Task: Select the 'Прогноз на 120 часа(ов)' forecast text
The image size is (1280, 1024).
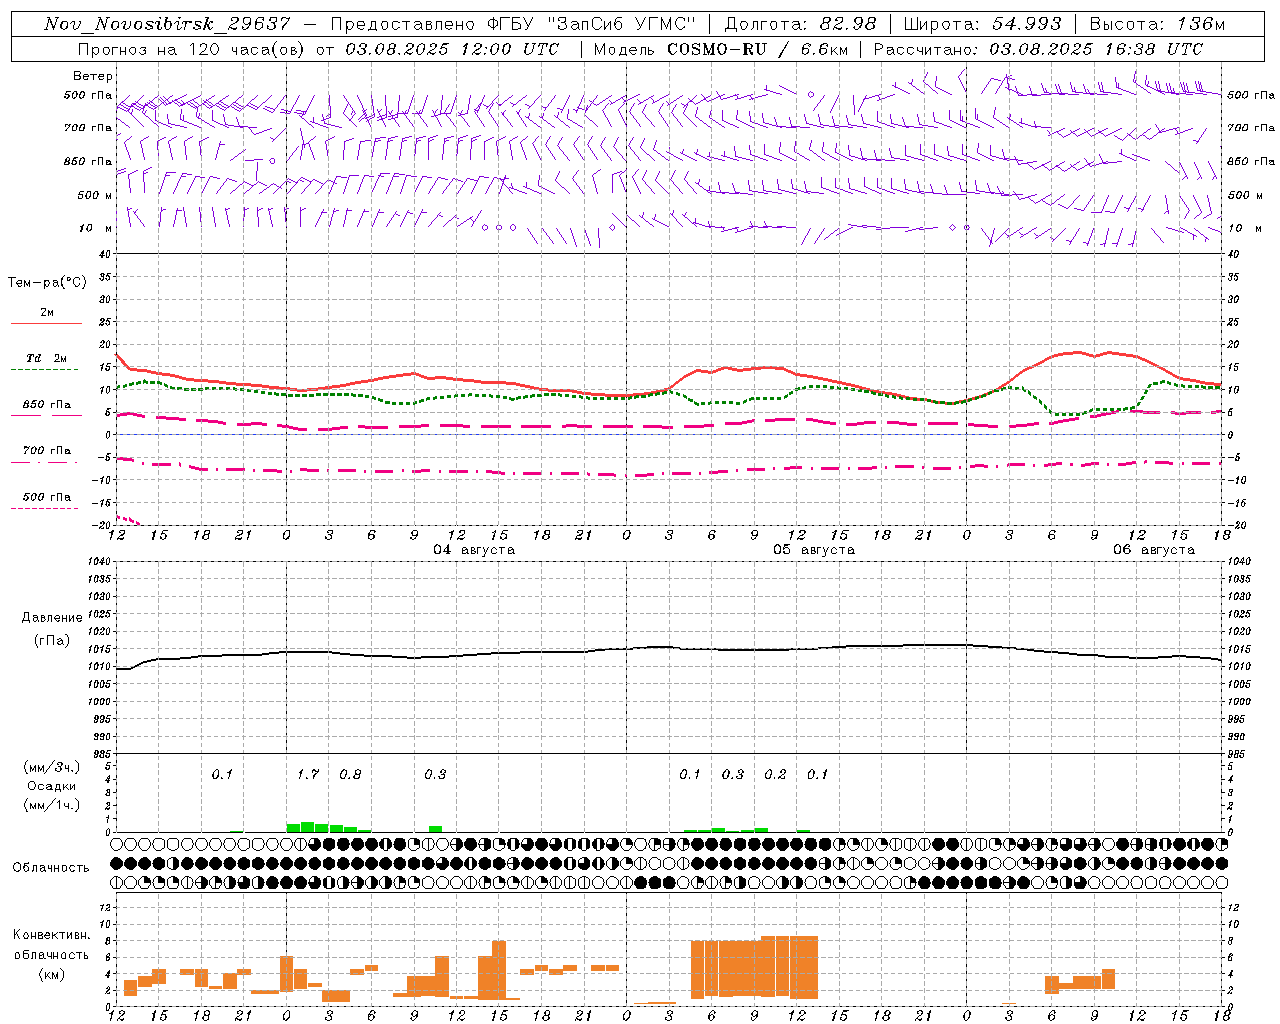Action: 192,49
